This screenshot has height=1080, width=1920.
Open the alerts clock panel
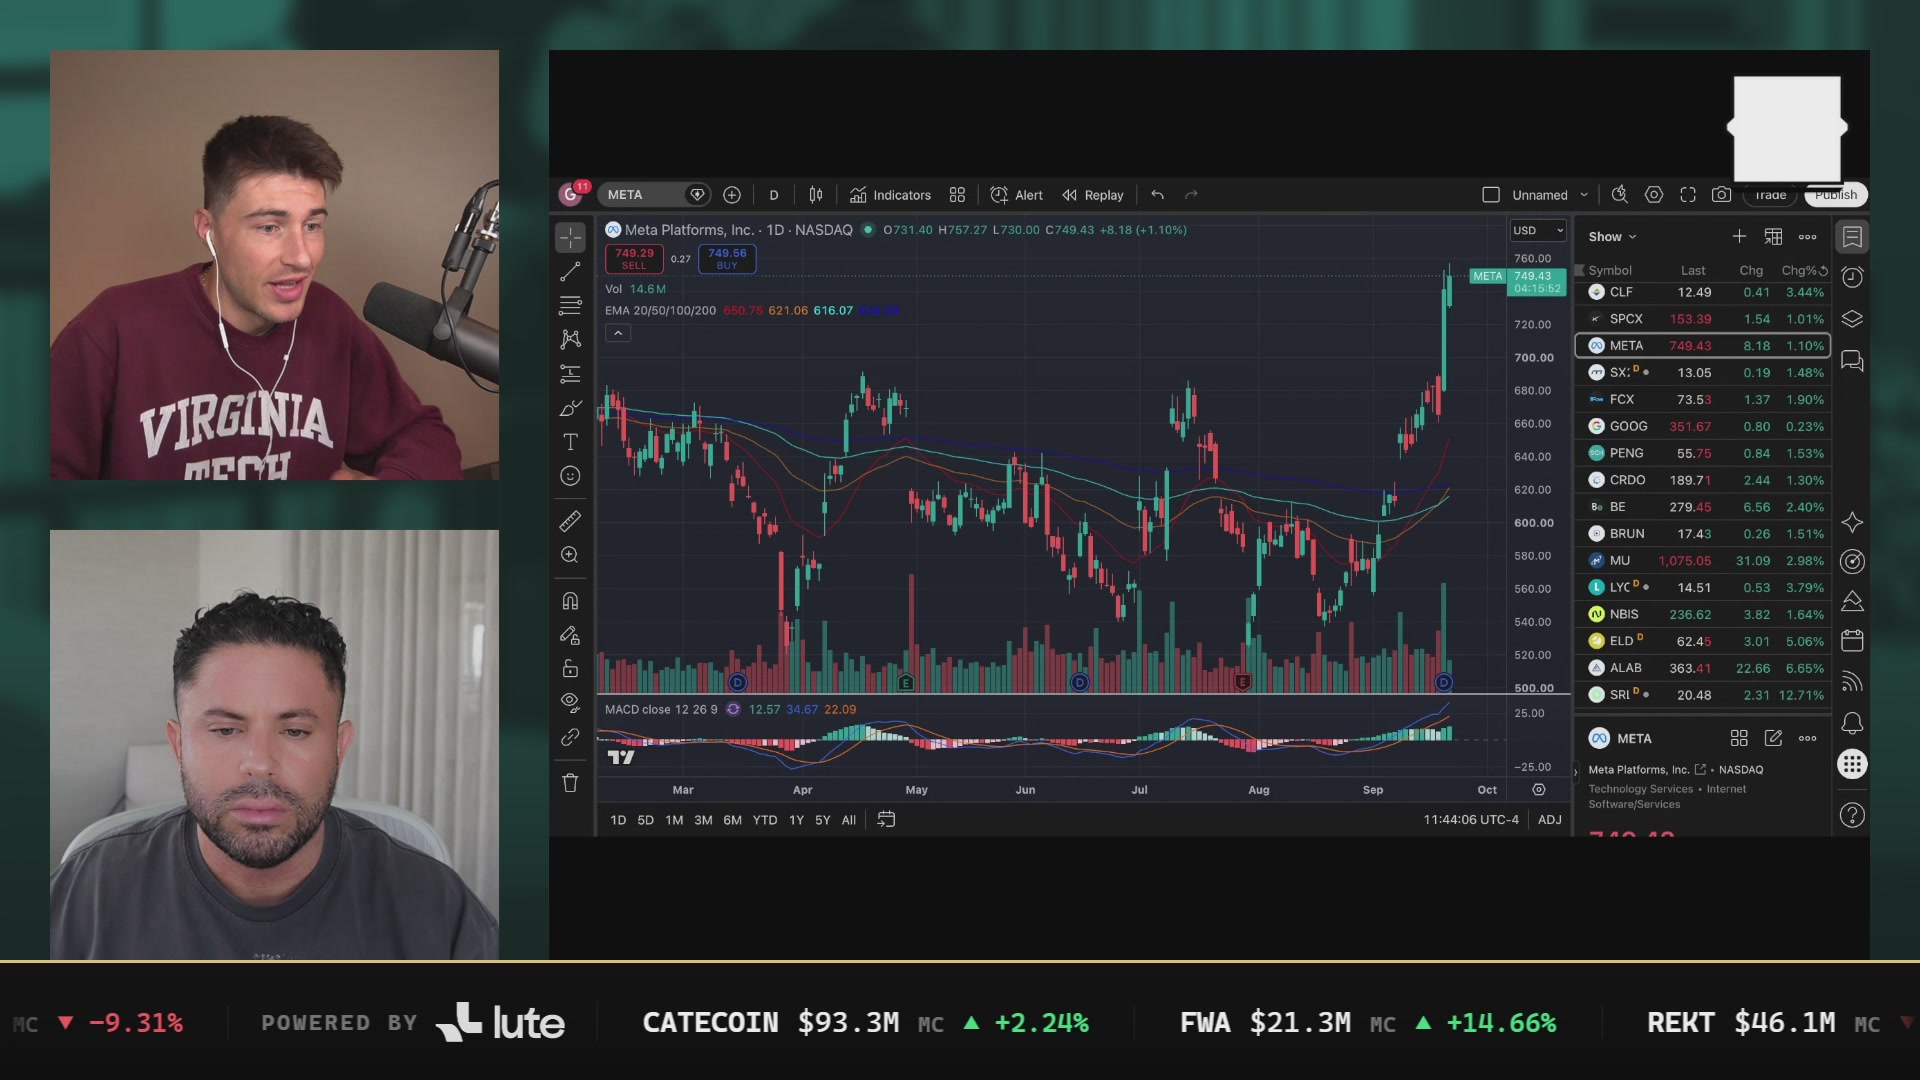[x=1852, y=277]
